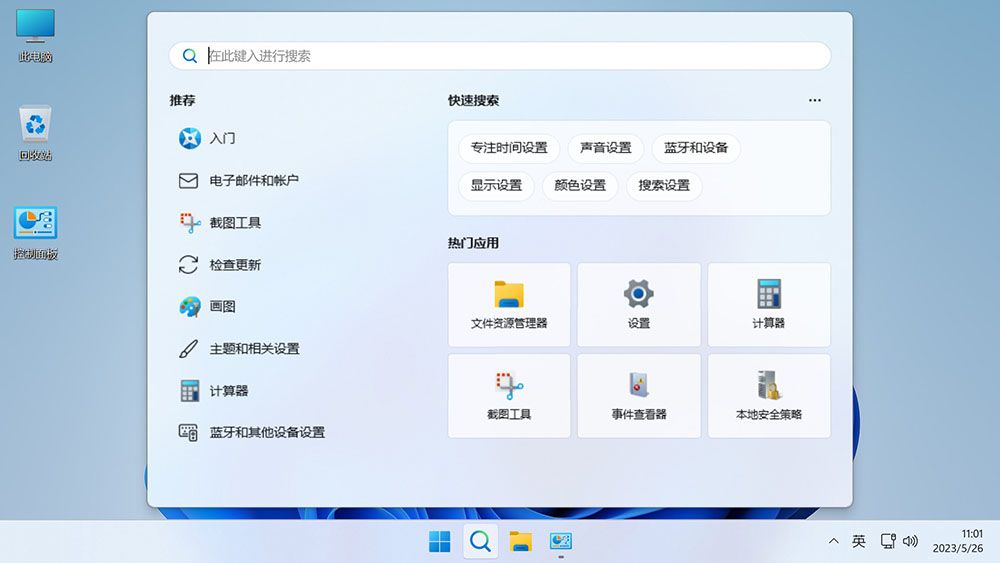Open the 快速搜索 more options (…) menu
The height and width of the screenshot is (563, 1000).
pyautogui.click(x=814, y=100)
